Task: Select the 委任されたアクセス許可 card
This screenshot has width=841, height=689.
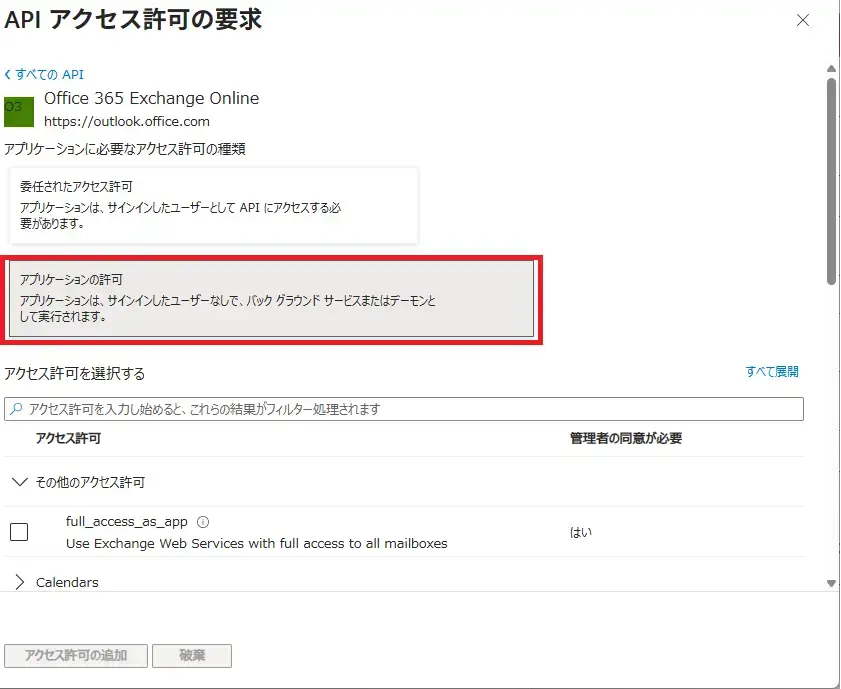Action: point(213,204)
